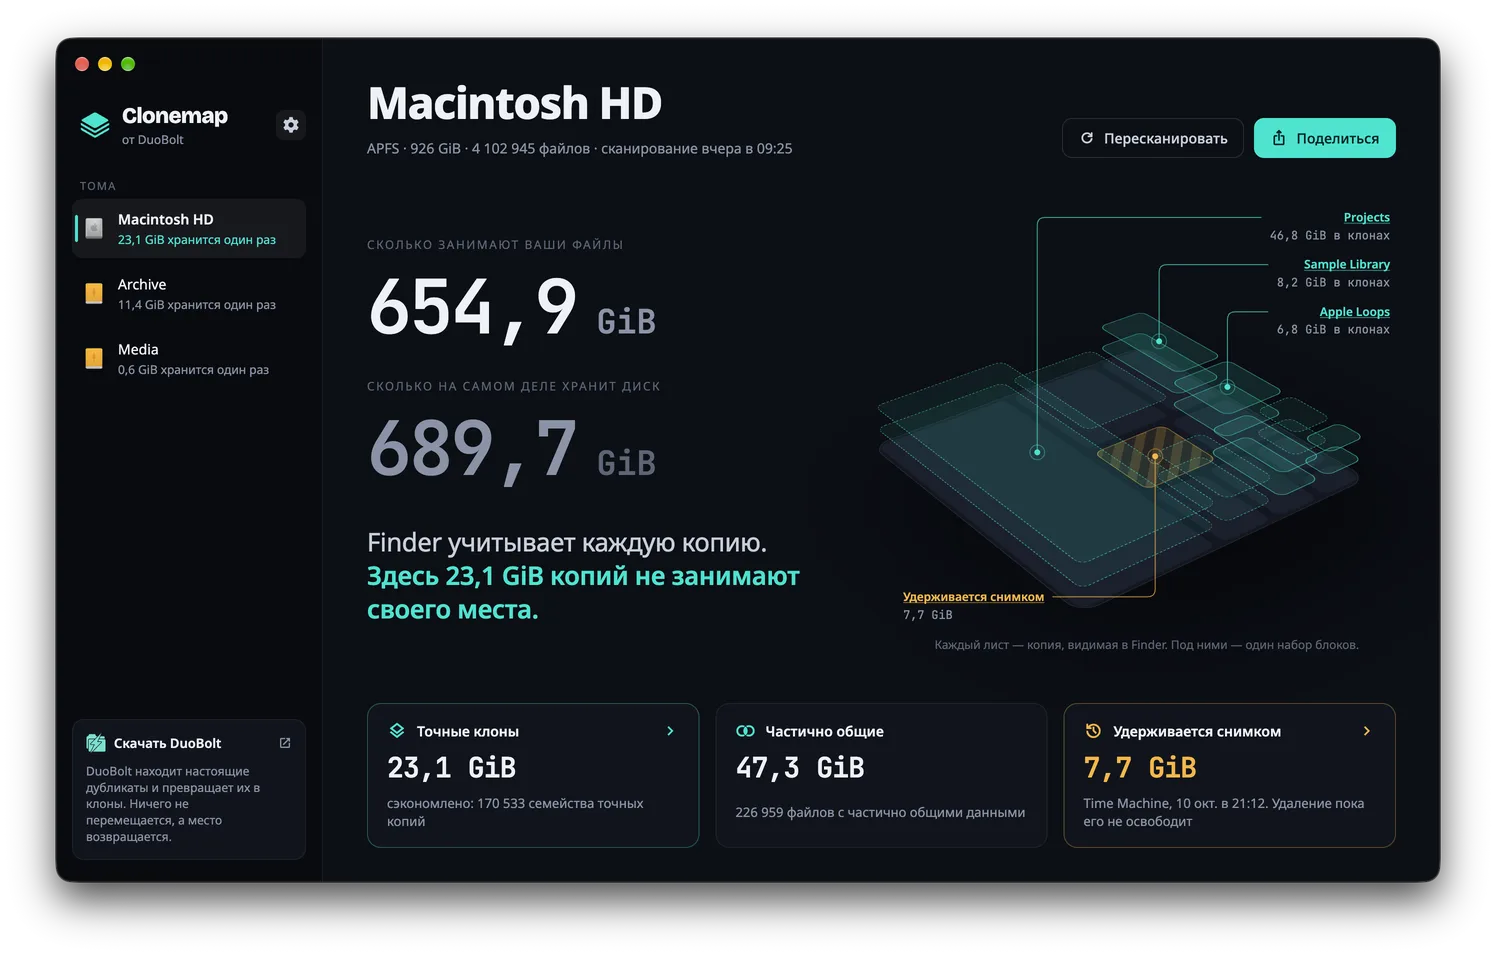Click the Скачать DuoBolt card title
This screenshot has height=956, width=1496.
click(167, 743)
